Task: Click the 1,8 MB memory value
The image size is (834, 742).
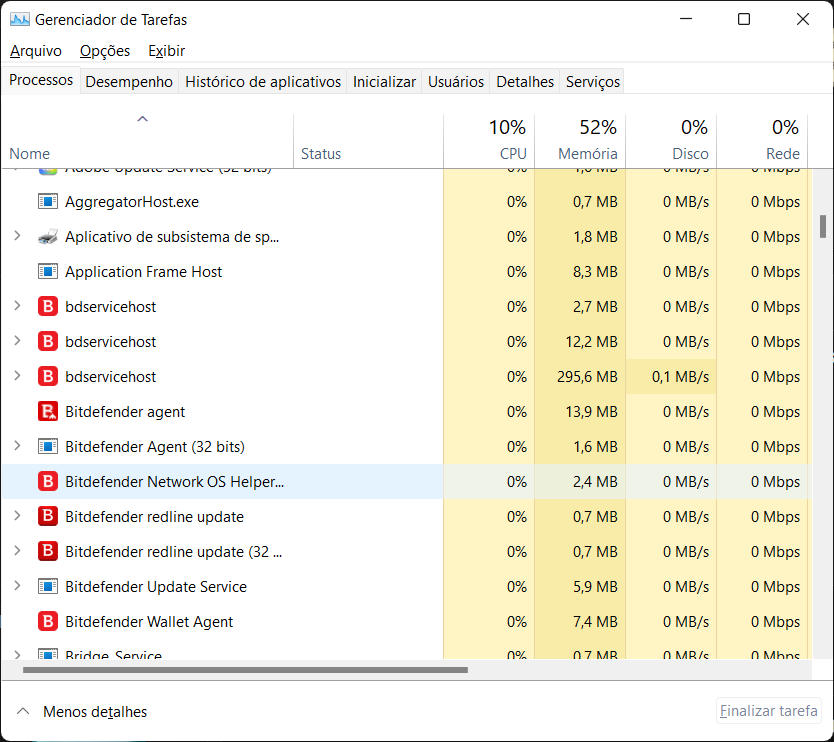Action: point(595,237)
